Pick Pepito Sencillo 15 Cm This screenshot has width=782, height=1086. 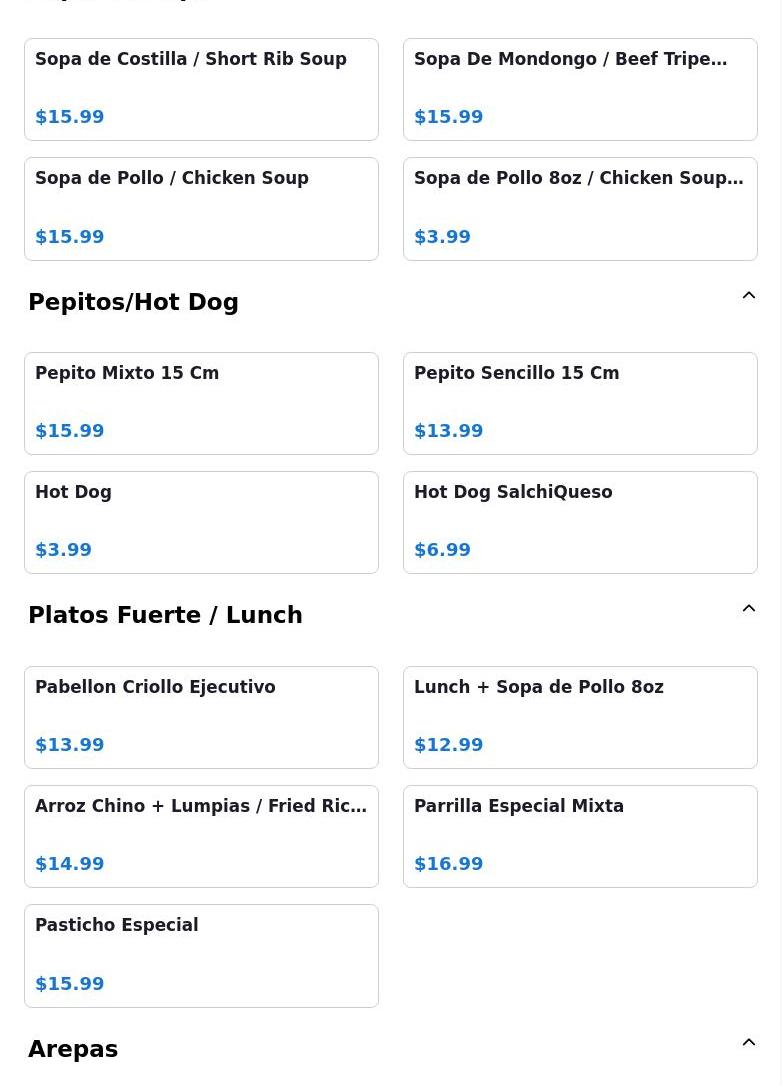coord(580,404)
